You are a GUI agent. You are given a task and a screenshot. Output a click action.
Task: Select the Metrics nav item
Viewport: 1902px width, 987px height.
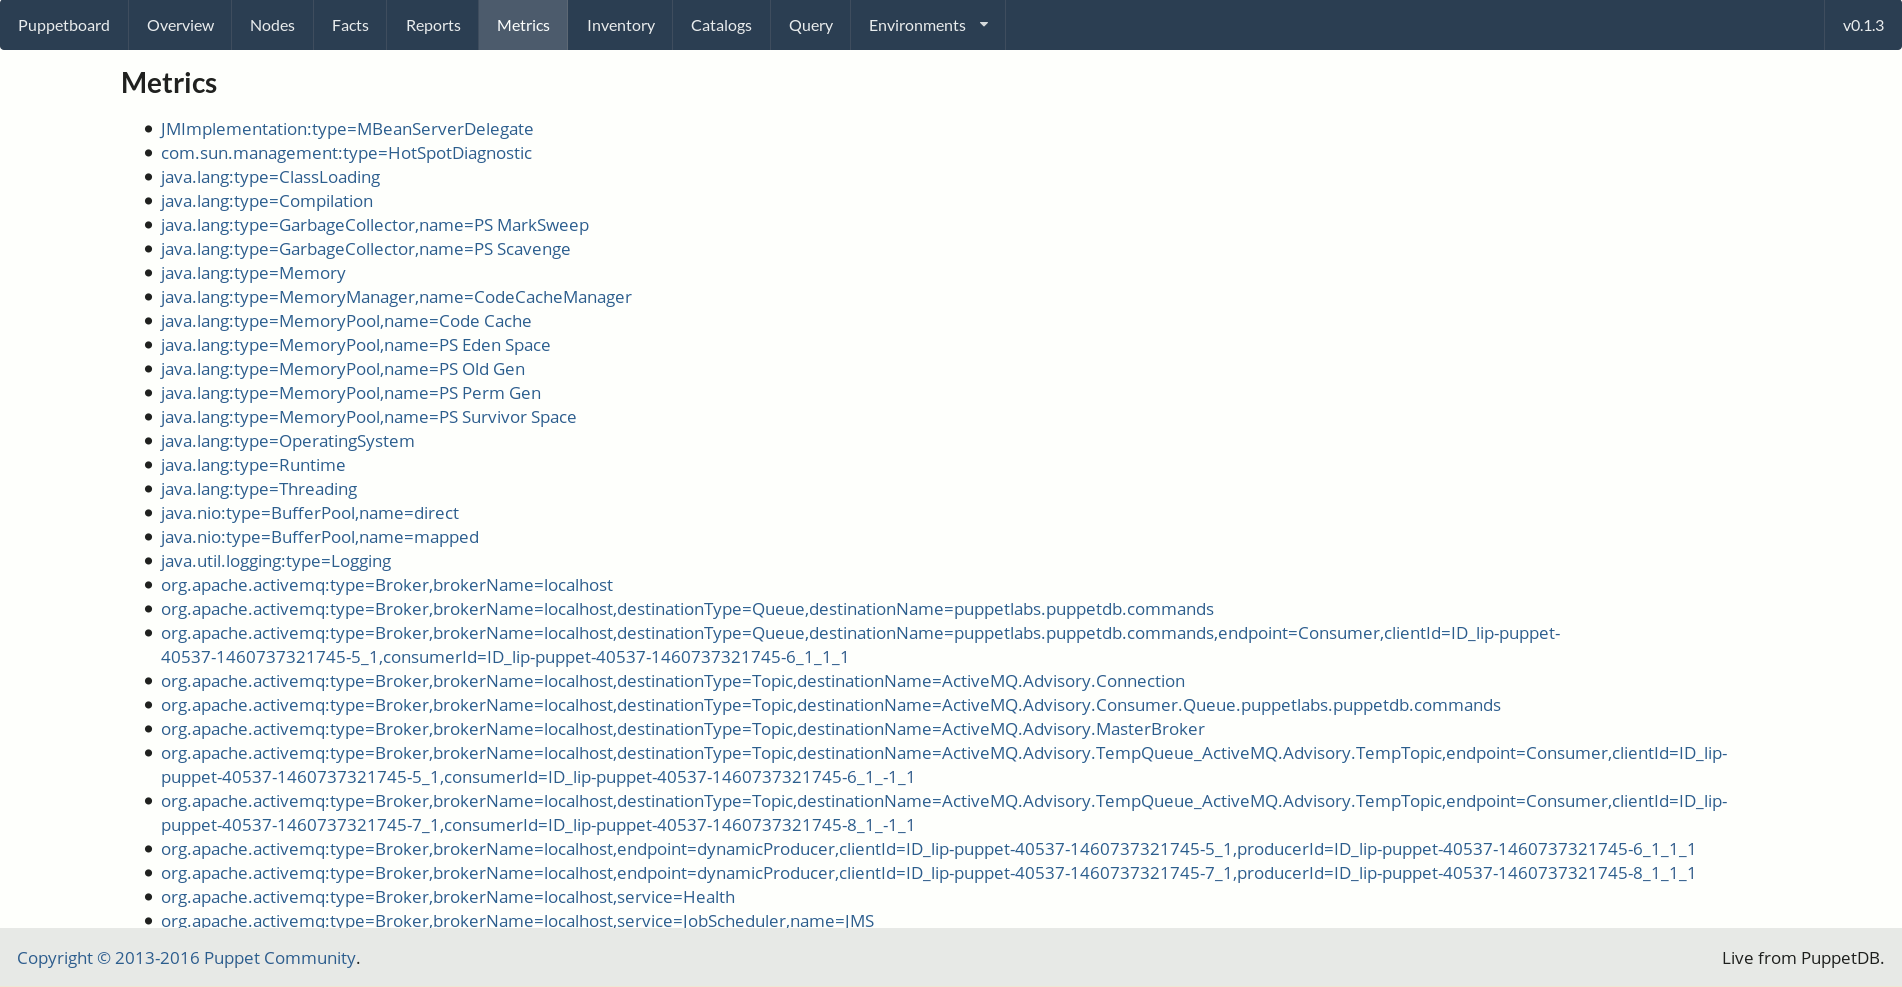coord(523,25)
